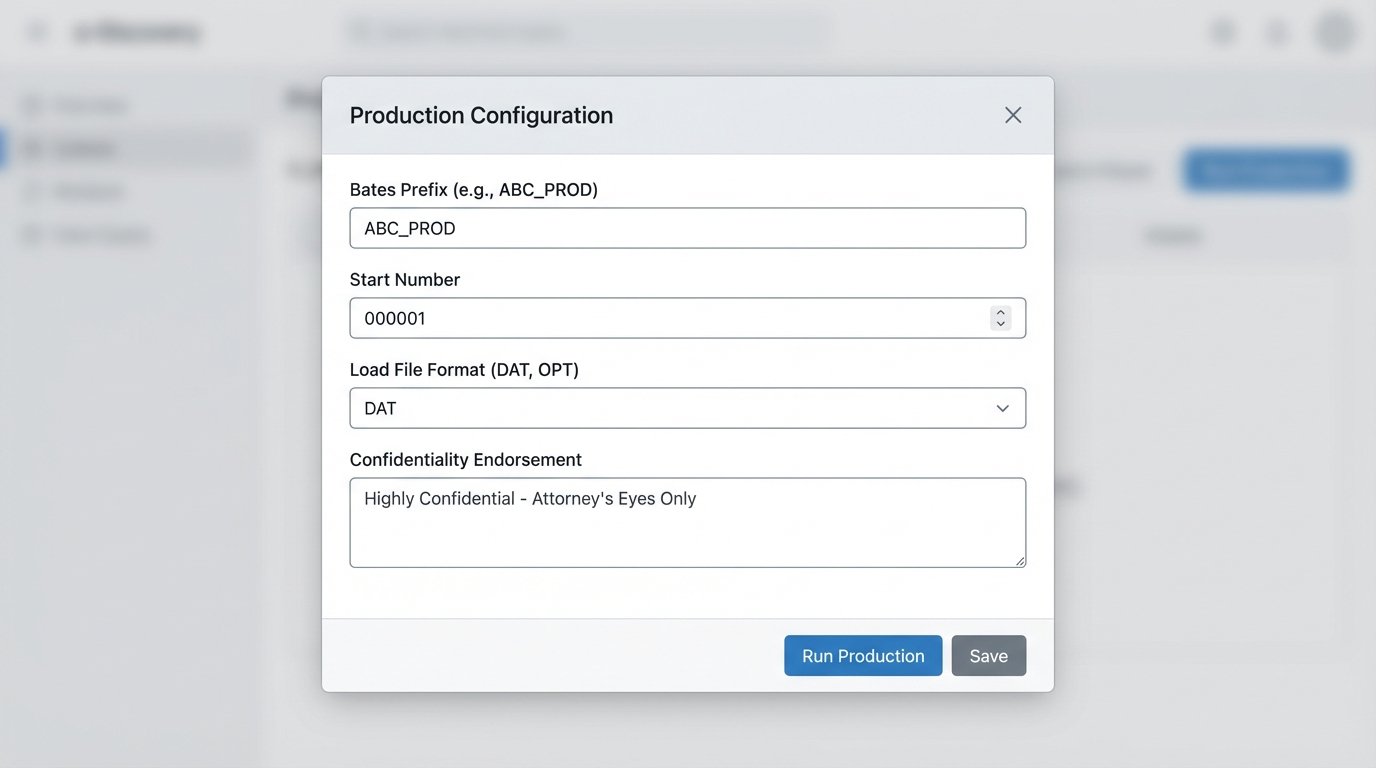Click the Run Production button
This screenshot has height=768, width=1376.
click(x=863, y=655)
